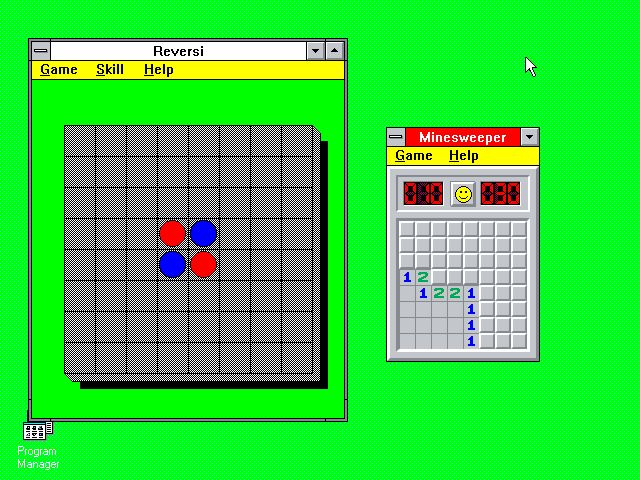Image resolution: width=640 pixels, height=480 pixels.
Task: Open the Help menu in Reversi
Action: click(159, 70)
